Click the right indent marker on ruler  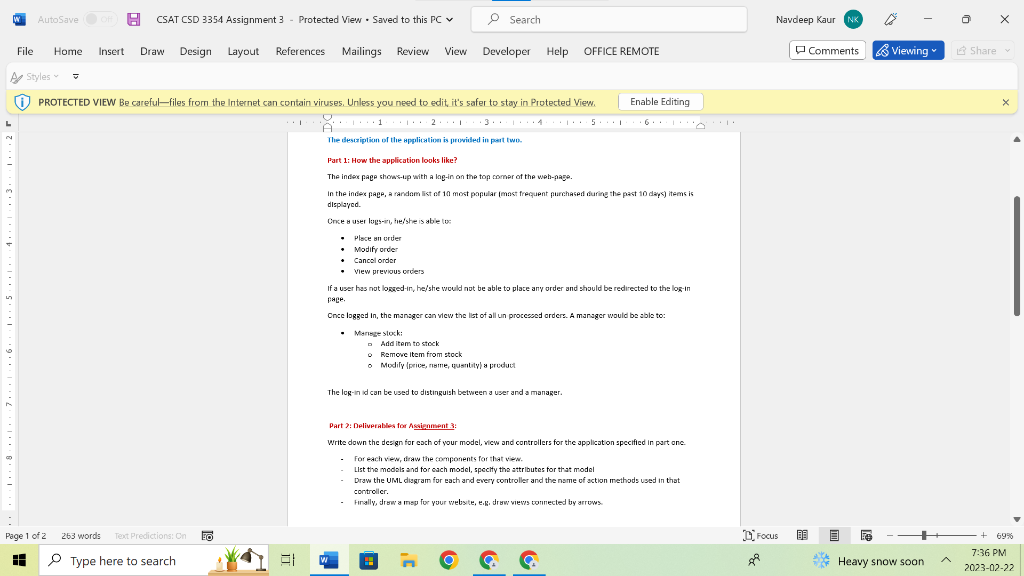[700, 125]
